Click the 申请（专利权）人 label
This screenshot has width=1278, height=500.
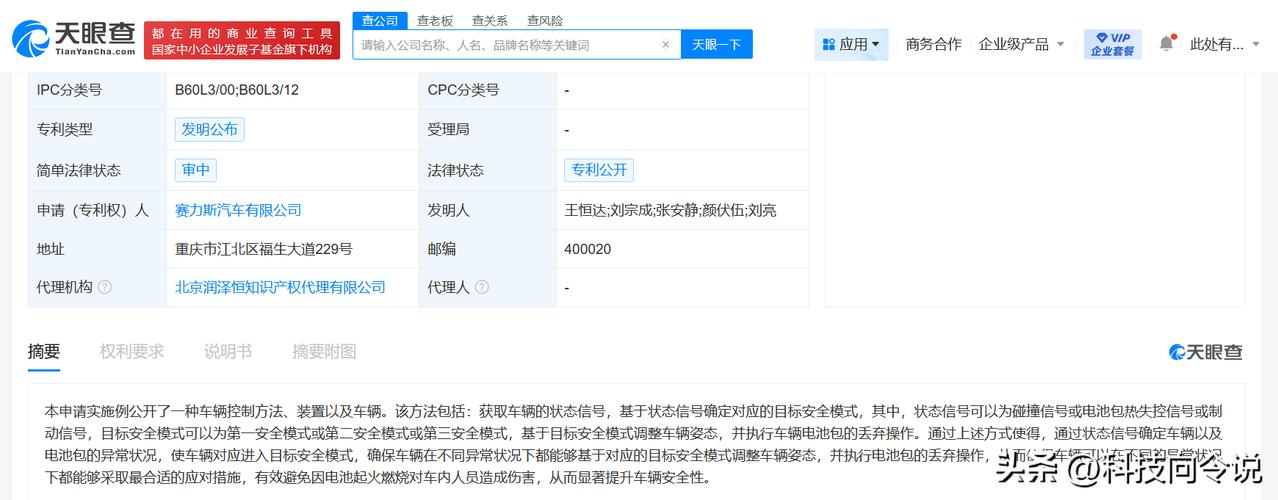point(93,210)
